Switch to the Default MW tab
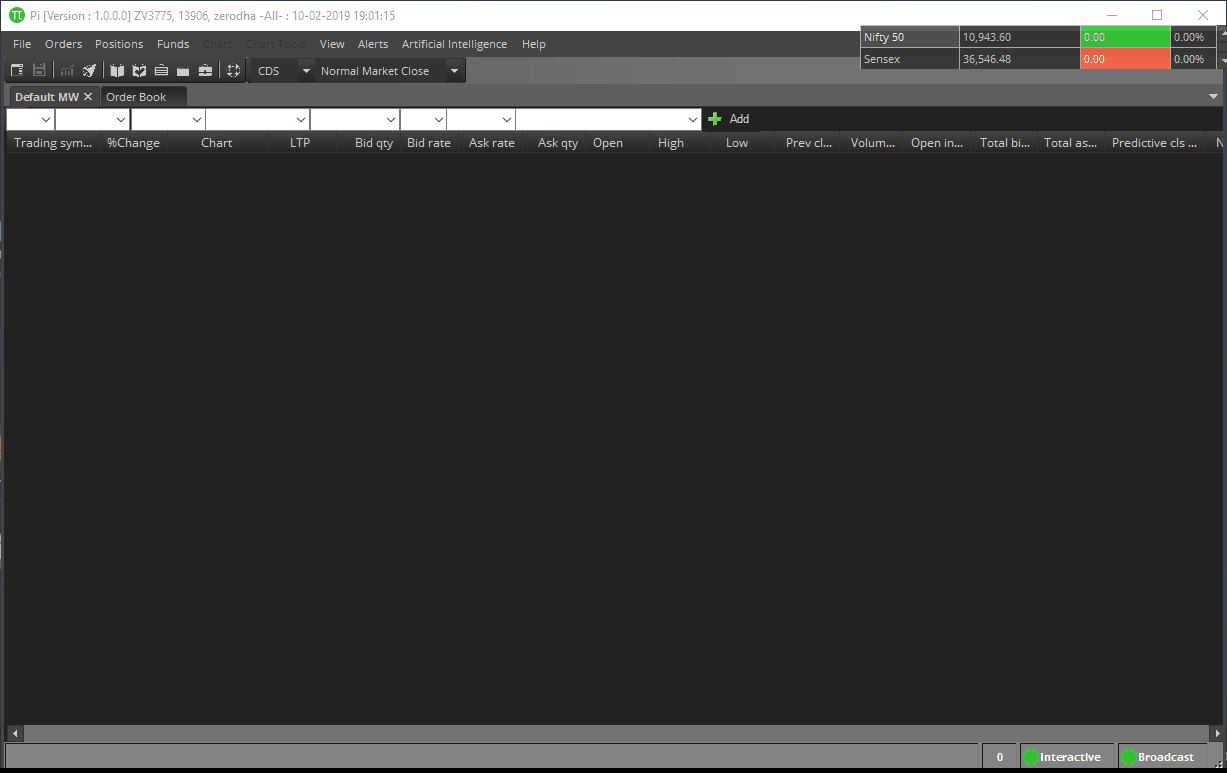This screenshot has height=773, width=1227. pyautogui.click(x=46, y=97)
